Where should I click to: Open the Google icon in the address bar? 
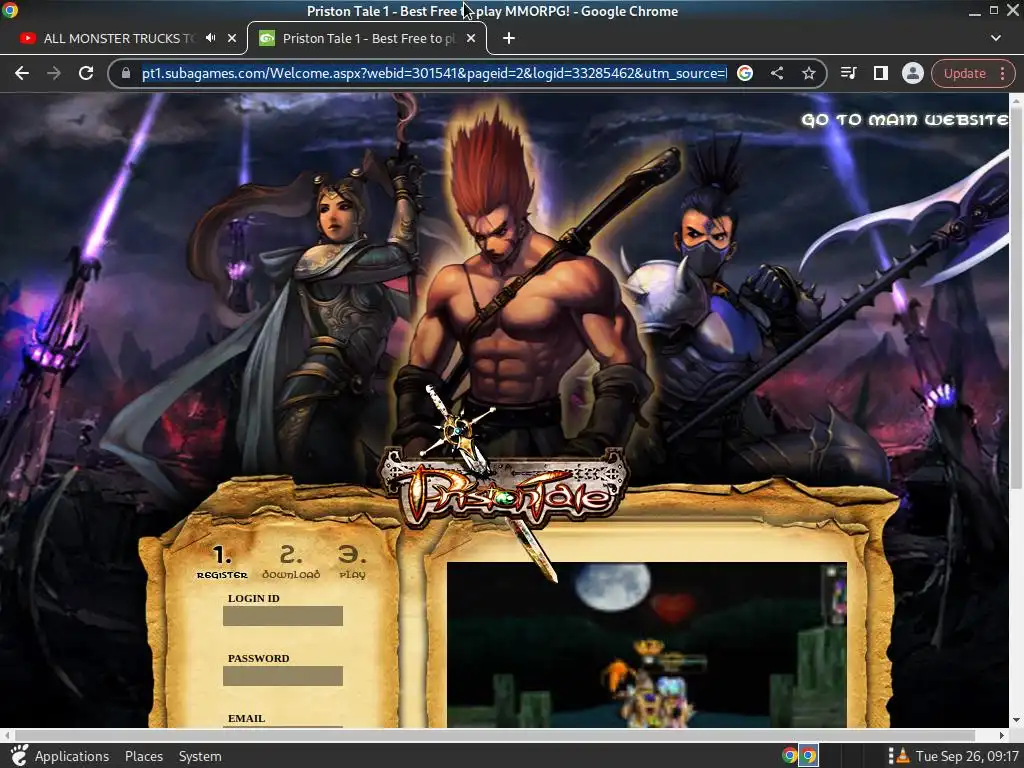click(x=745, y=73)
